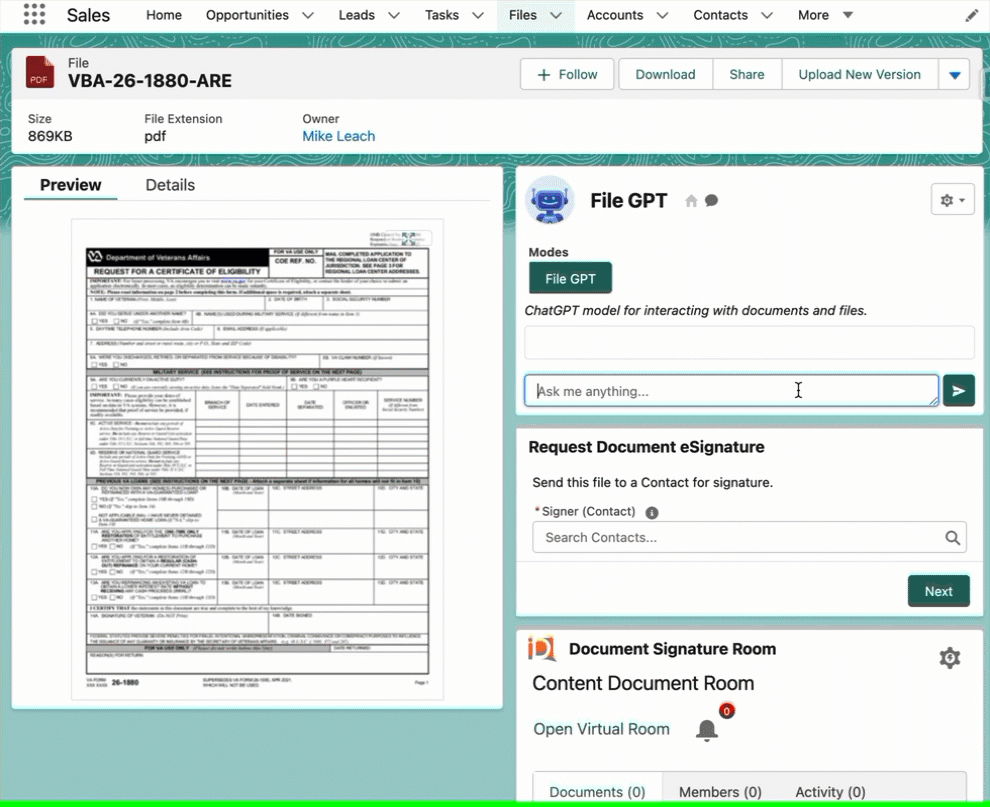Click the pencil edit navigation icon
This screenshot has width=990, height=807.
pos(972,15)
